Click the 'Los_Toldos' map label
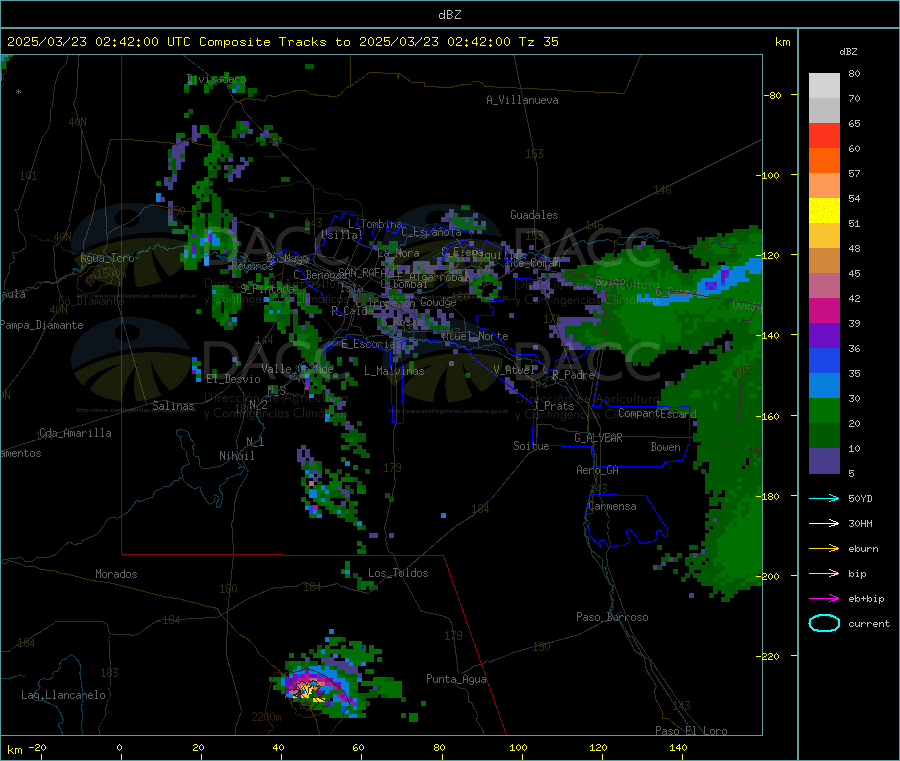Image resolution: width=900 pixels, height=761 pixels. click(x=398, y=573)
